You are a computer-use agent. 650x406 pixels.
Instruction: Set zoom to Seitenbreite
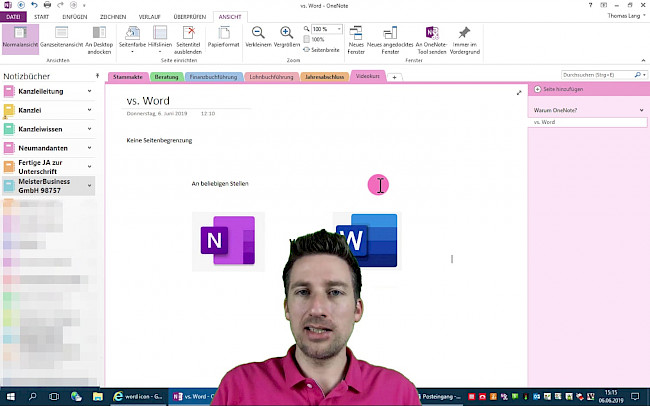[321, 49]
